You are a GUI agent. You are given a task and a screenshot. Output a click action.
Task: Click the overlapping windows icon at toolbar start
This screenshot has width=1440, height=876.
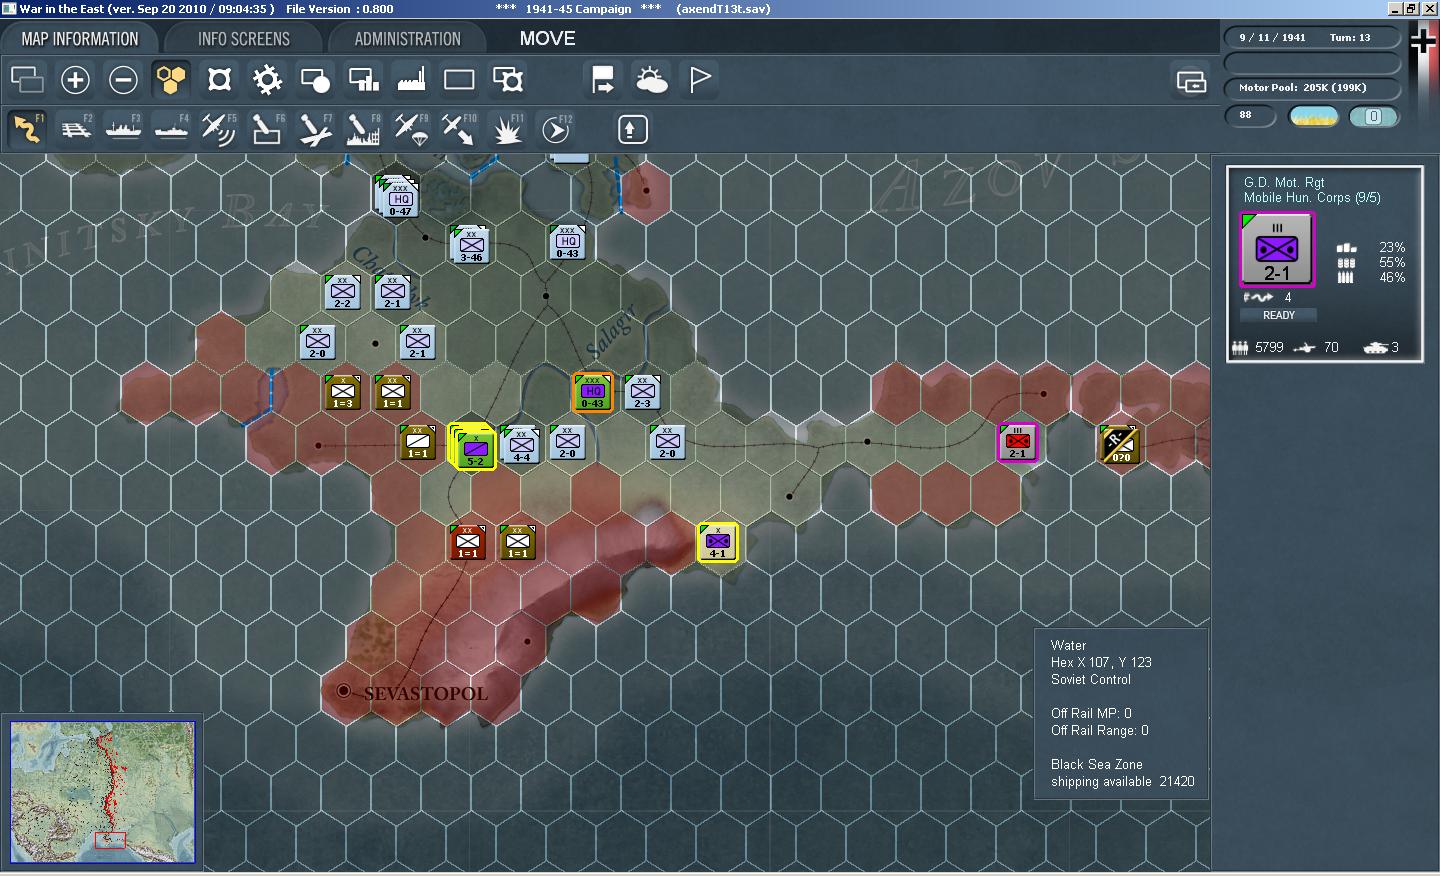click(27, 80)
